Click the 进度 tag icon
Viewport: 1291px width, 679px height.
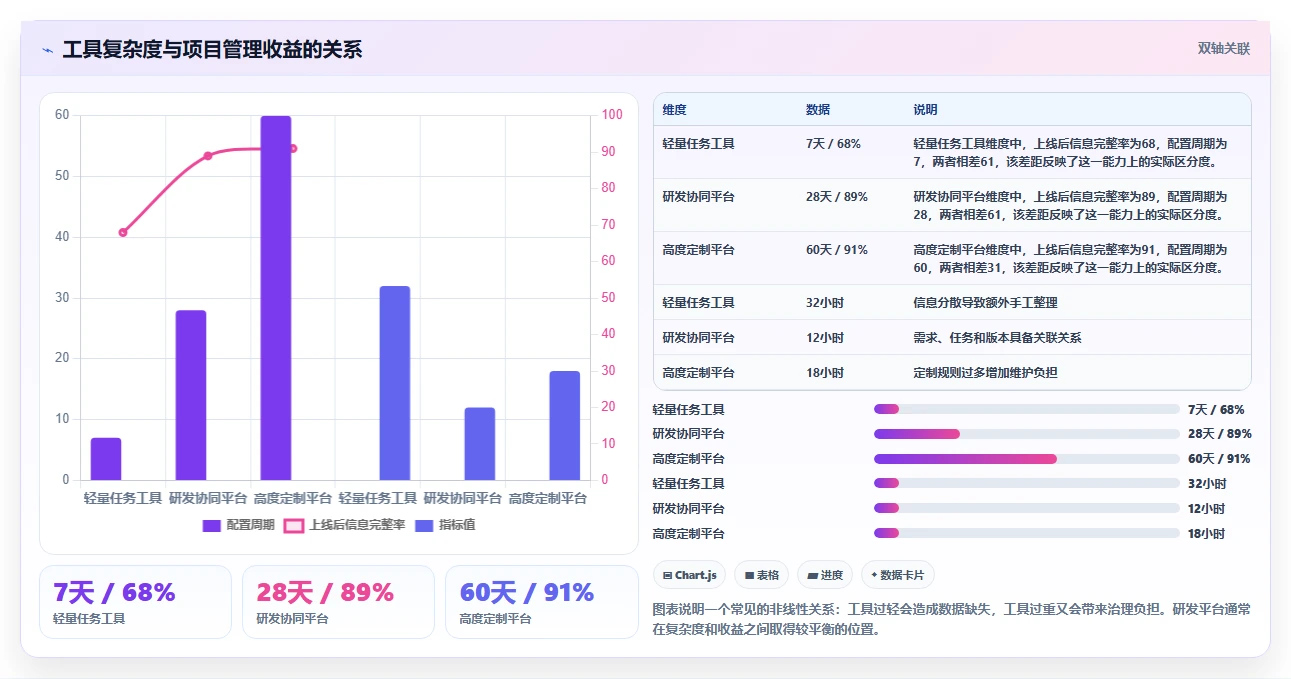[812, 575]
